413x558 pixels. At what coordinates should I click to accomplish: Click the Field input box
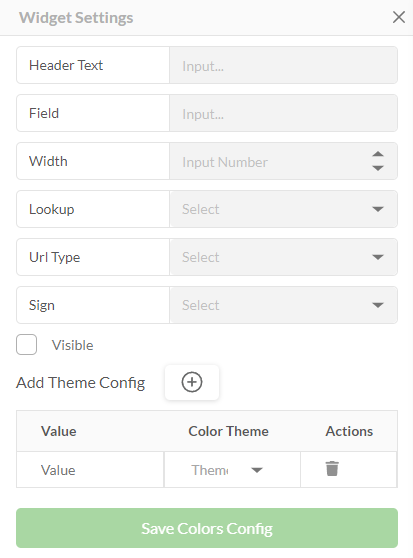(283, 113)
